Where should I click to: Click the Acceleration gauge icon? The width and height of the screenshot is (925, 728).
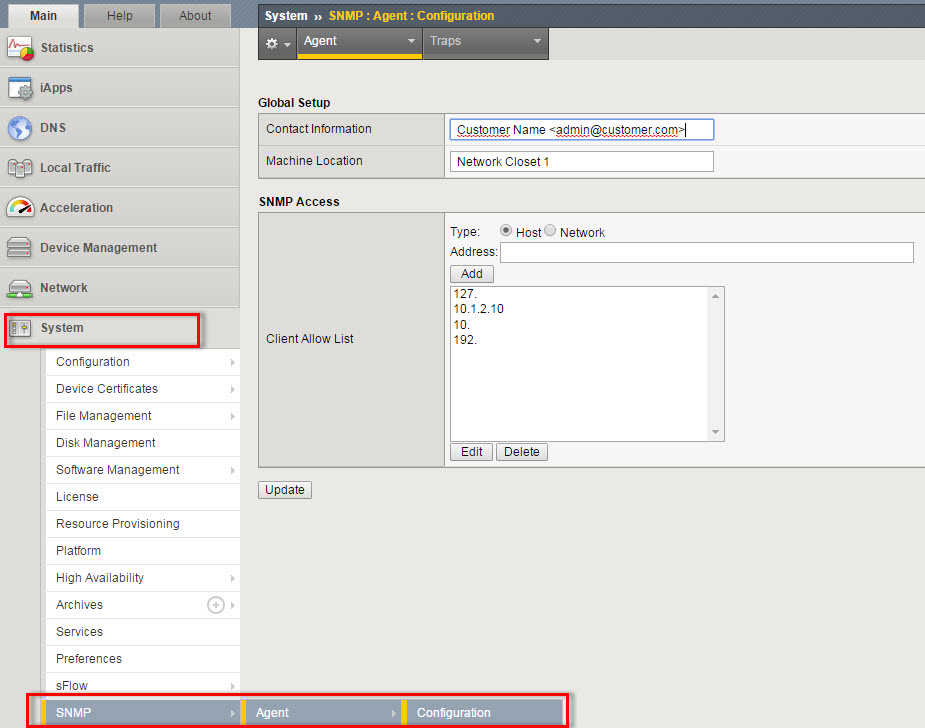(21, 208)
